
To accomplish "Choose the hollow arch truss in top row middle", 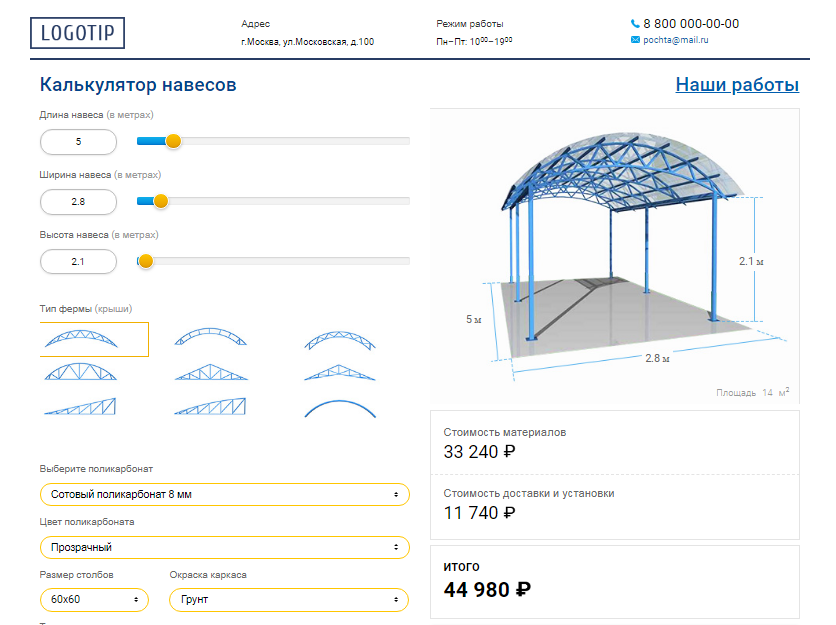I will pos(211,337).
